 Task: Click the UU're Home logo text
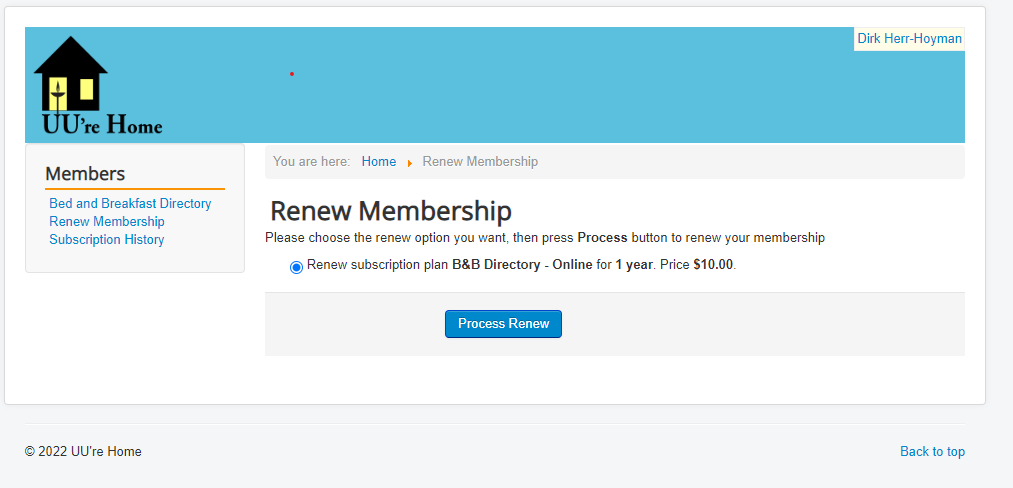tap(102, 123)
